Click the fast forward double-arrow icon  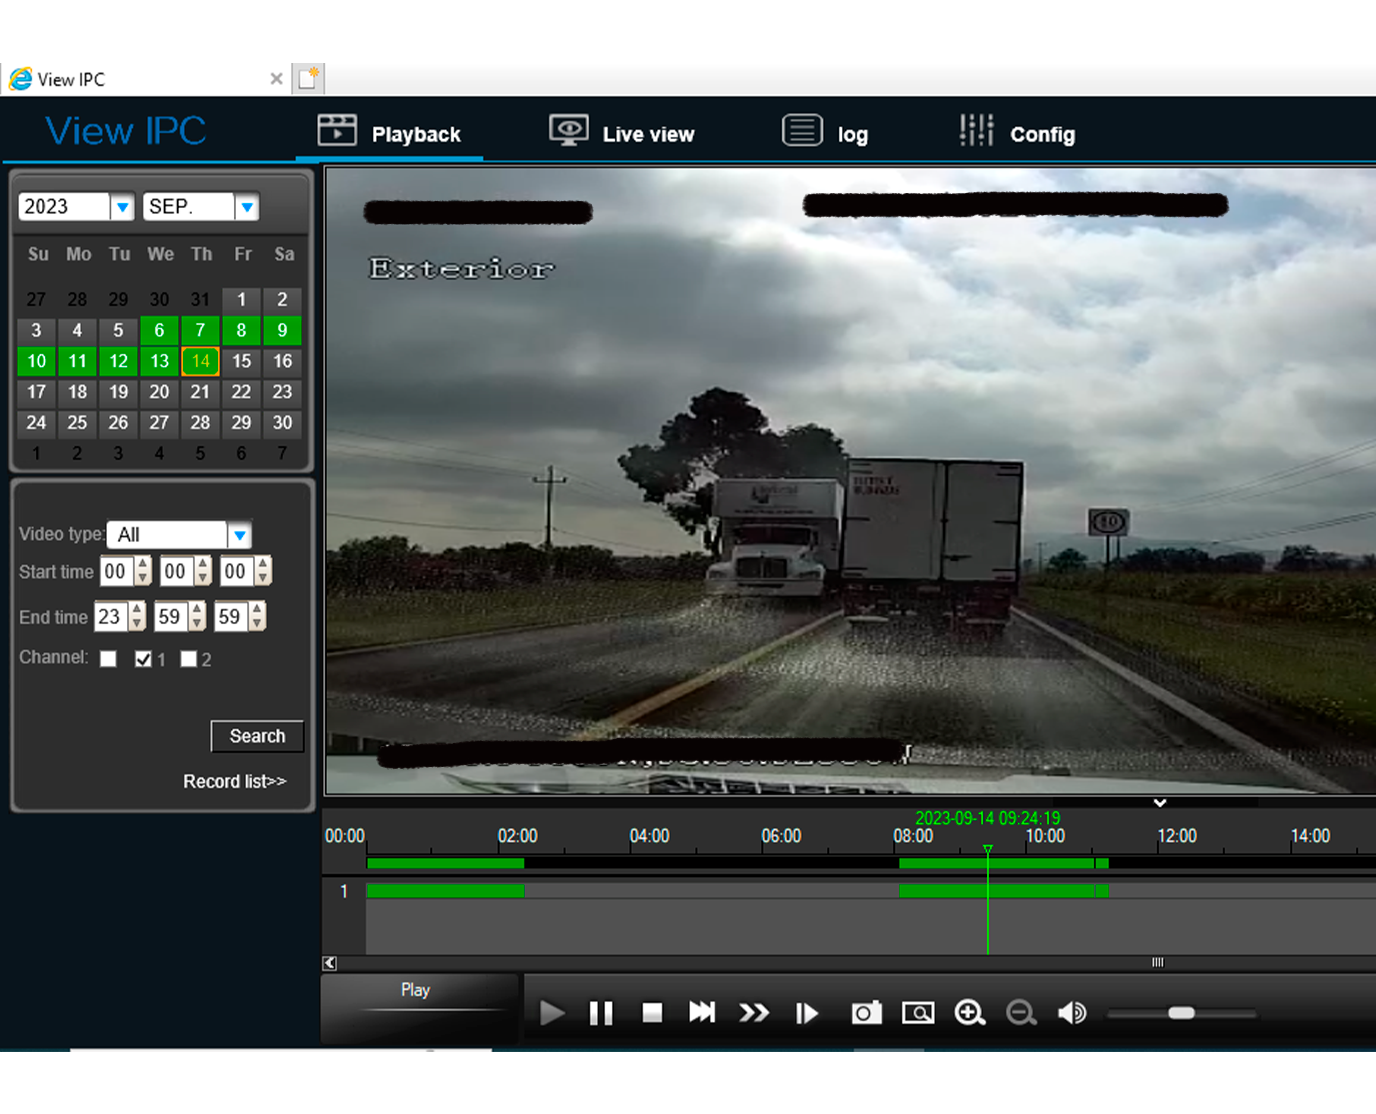[x=754, y=1013]
